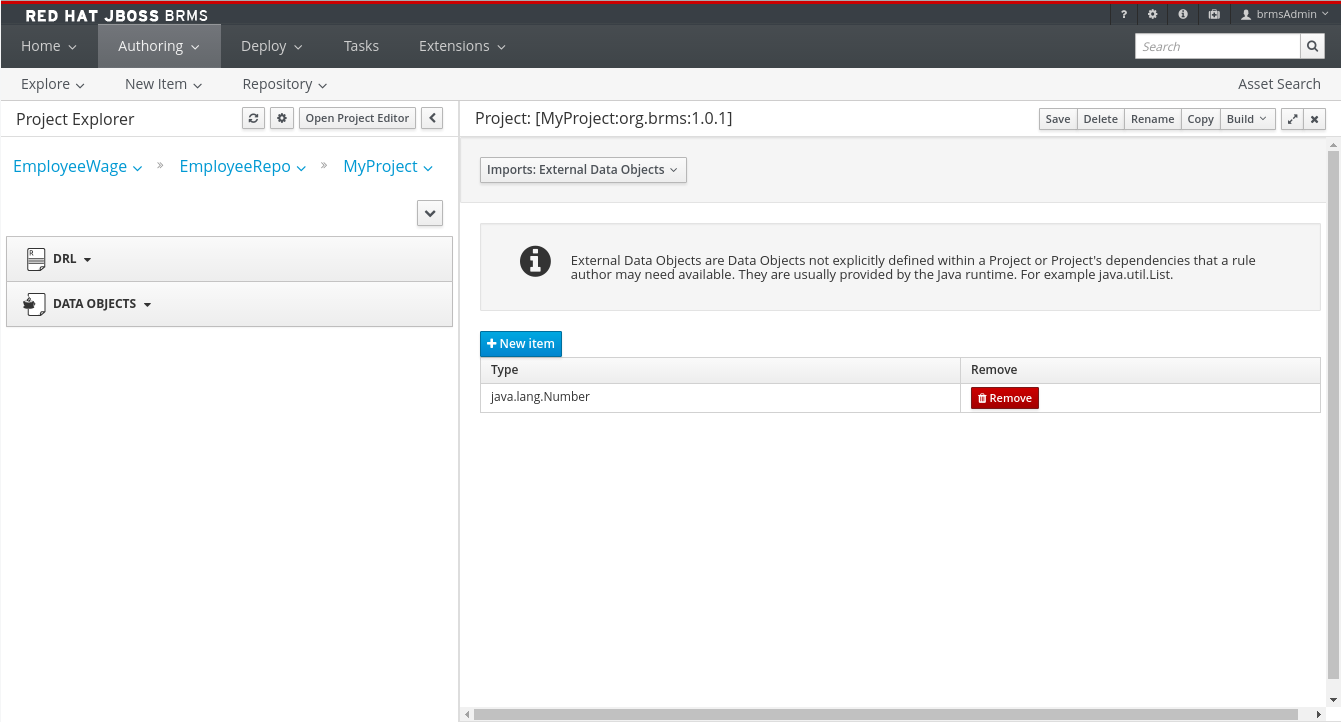Open the Deploy menu
Image resolution: width=1341 pixels, height=722 pixels.
[272, 46]
